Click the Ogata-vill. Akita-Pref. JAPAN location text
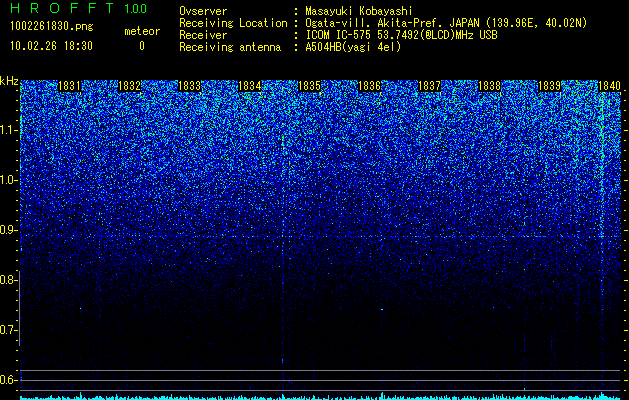Screen dimensions: 629x400 tap(446, 23)
